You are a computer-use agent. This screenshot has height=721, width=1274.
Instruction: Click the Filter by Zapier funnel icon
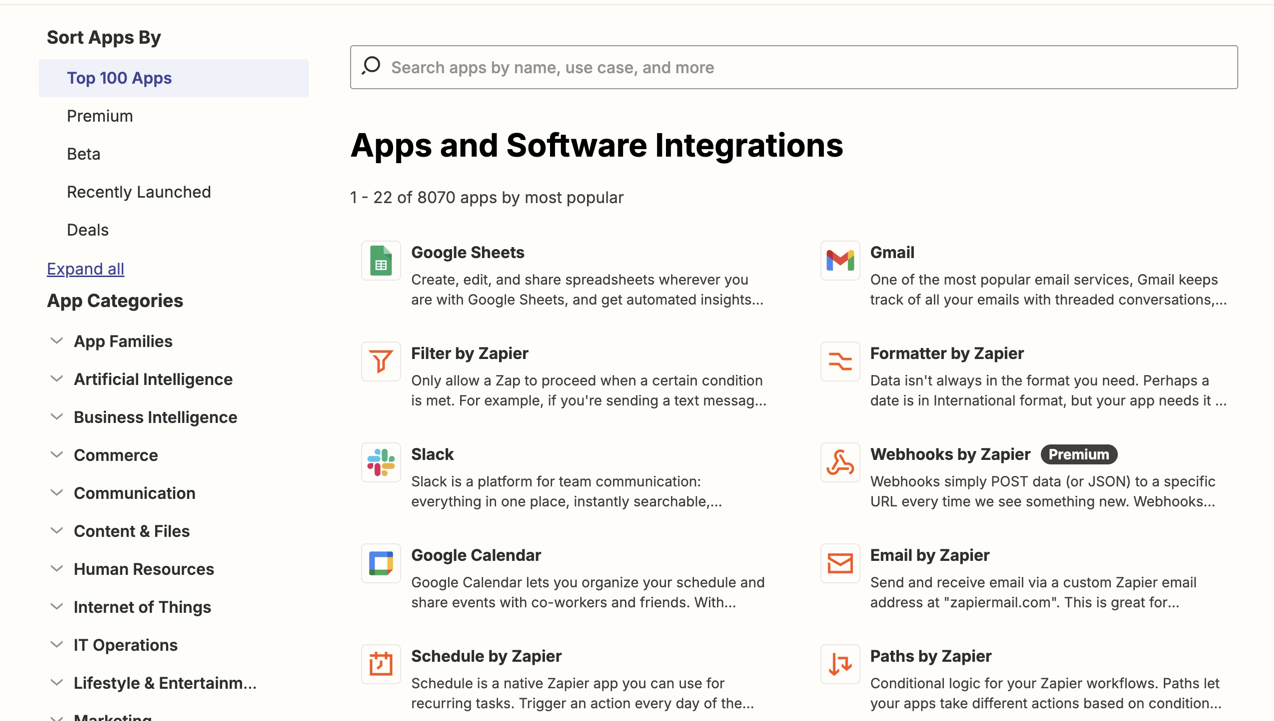pos(380,361)
